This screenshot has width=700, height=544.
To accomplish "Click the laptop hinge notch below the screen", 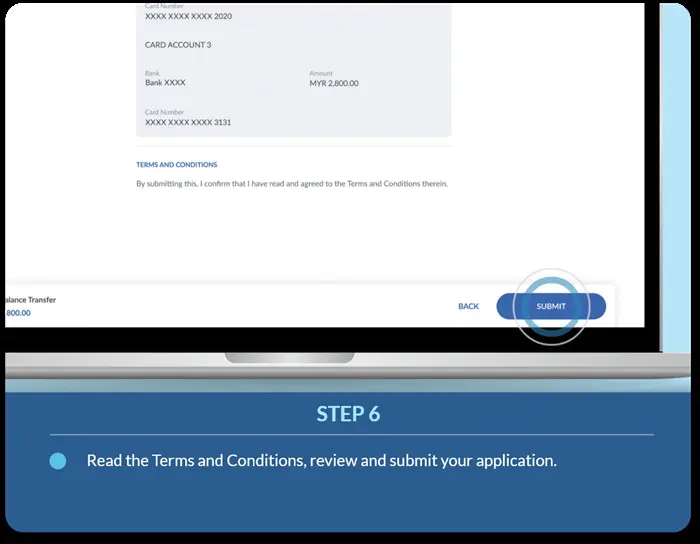I will click(289, 357).
